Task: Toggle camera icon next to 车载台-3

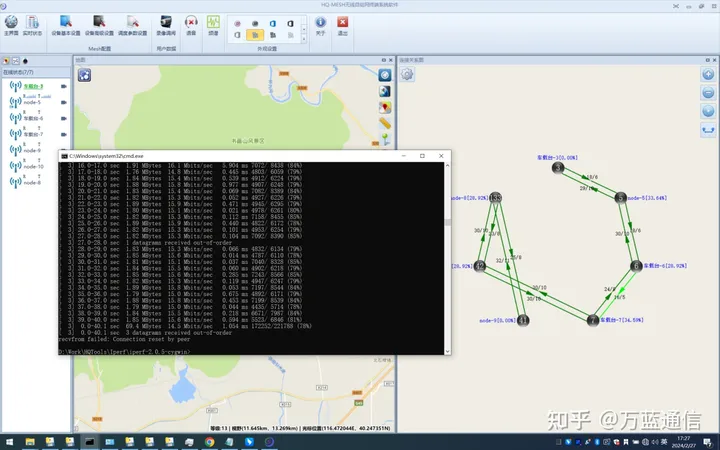Action: point(64,87)
